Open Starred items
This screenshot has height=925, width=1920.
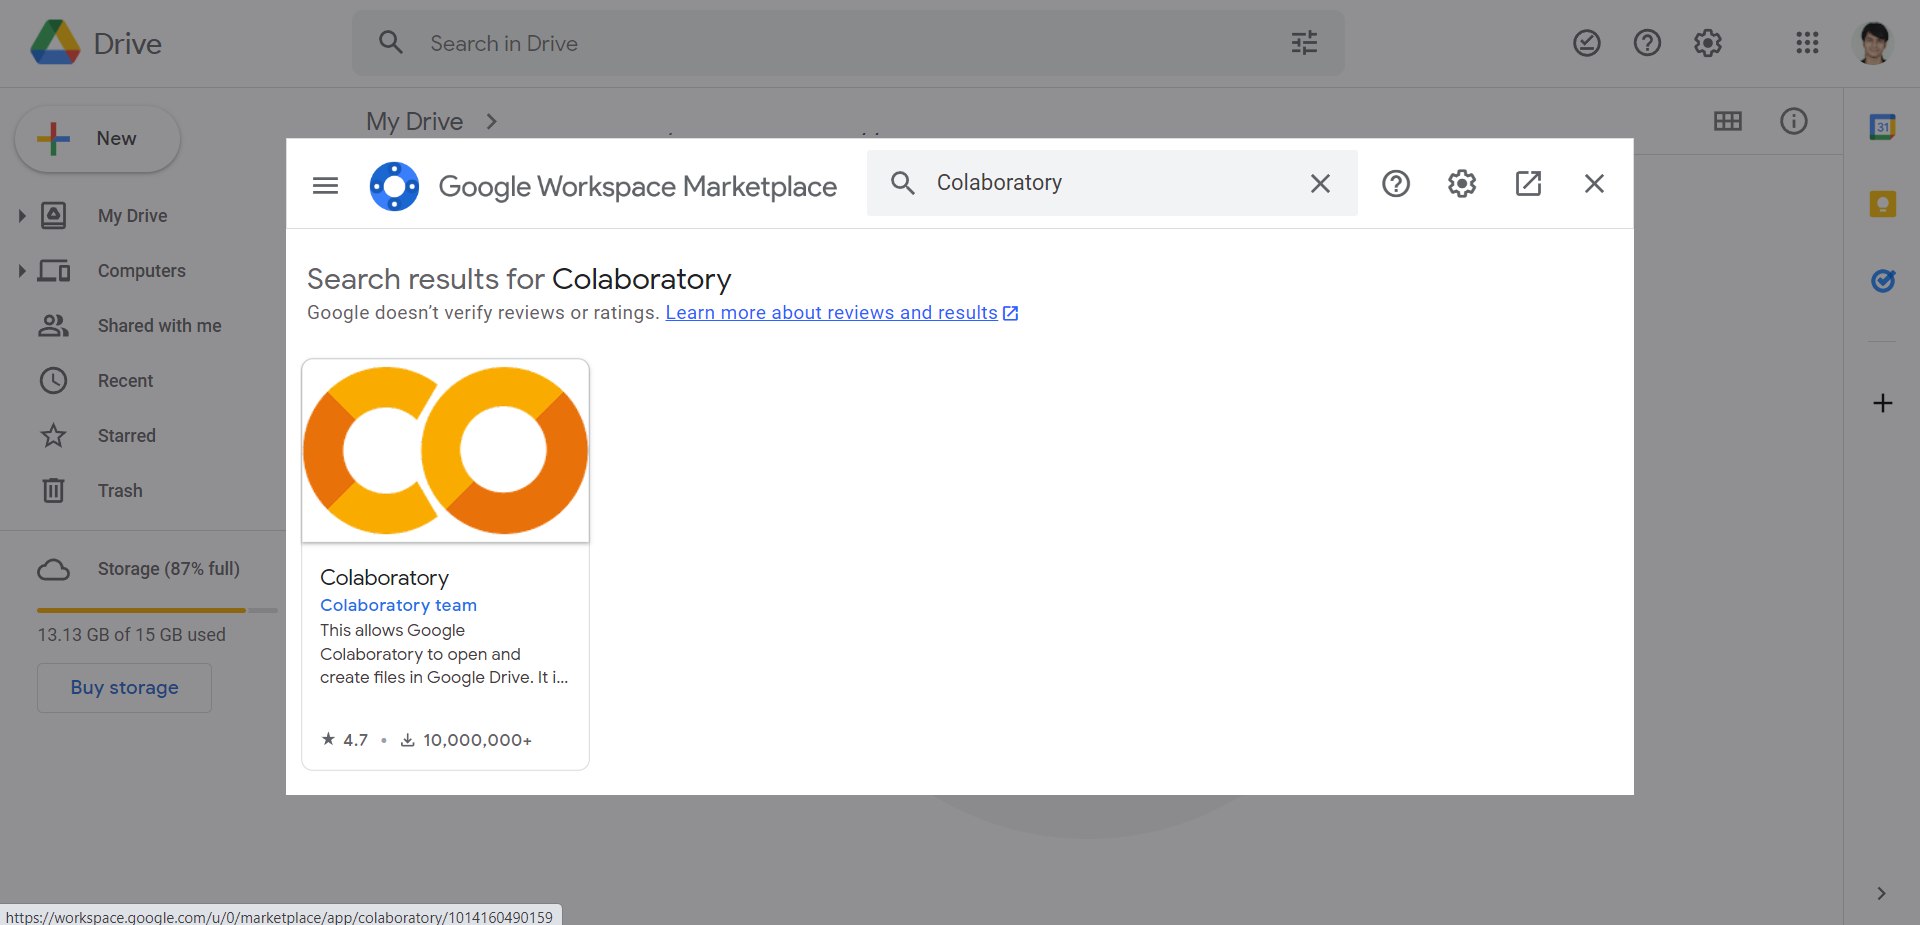(x=126, y=436)
